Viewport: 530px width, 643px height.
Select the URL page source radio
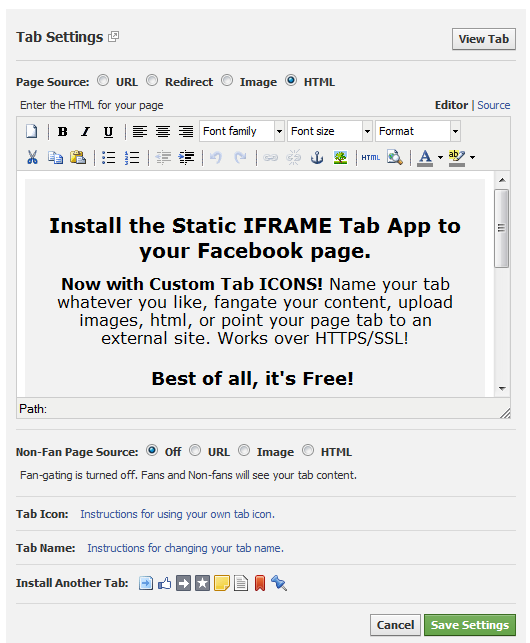(103, 80)
